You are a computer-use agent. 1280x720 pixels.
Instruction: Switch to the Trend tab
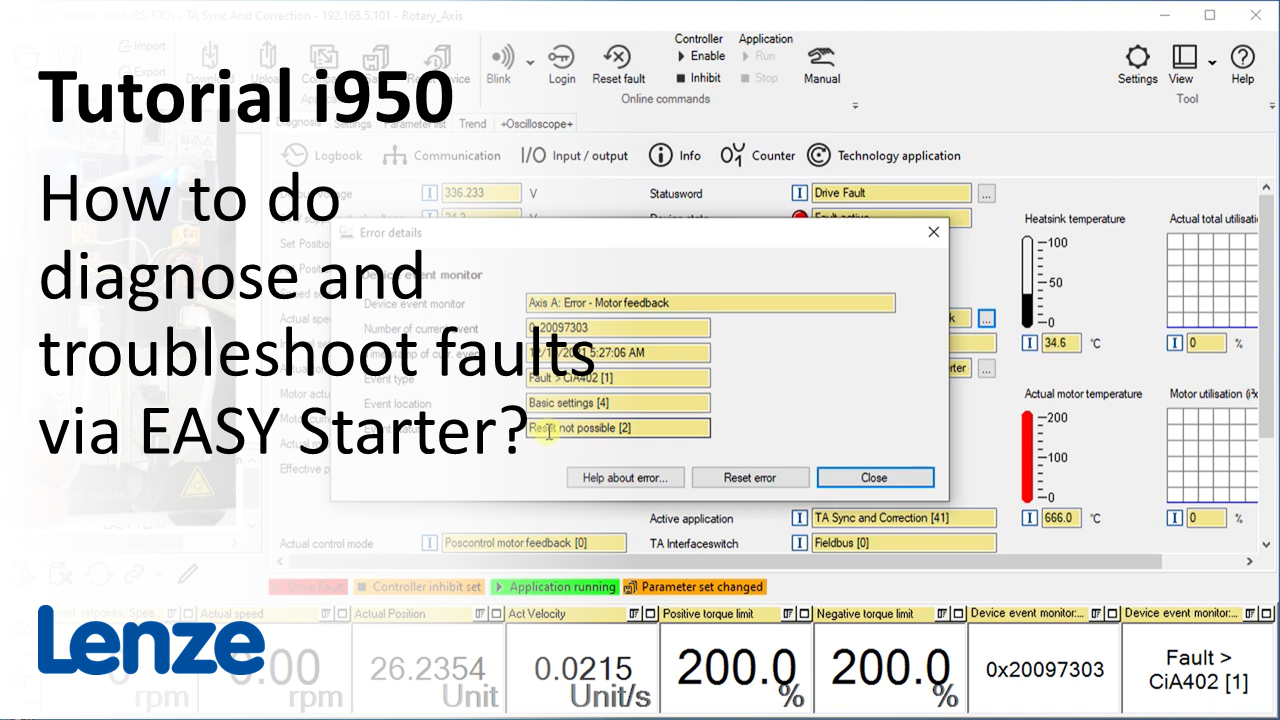[x=472, y=123]
